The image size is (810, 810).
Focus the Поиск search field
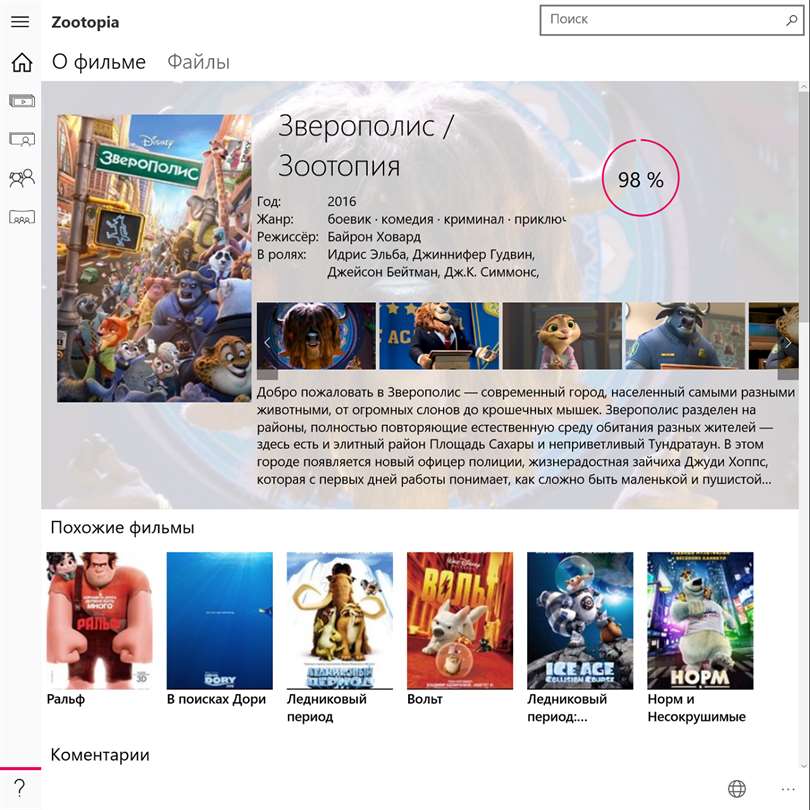pos(672,20)
